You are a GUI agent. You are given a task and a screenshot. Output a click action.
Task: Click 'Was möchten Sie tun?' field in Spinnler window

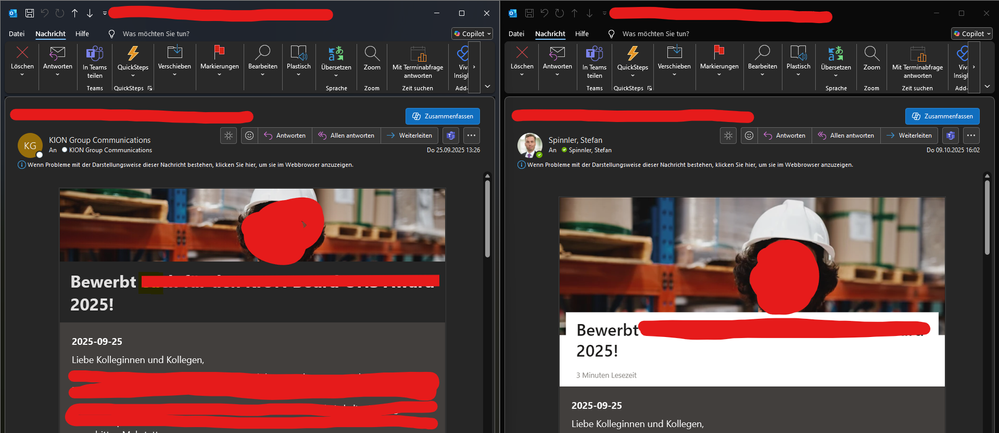655,34
